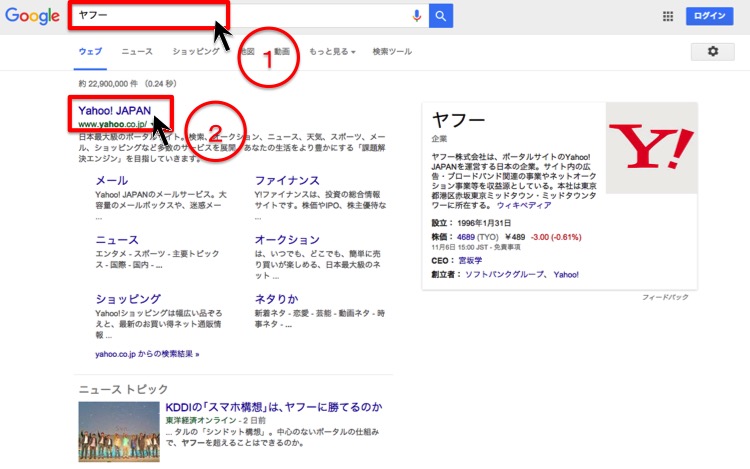750x469 pixels.
Task: Click the Google logo
Action: point(32,16)
